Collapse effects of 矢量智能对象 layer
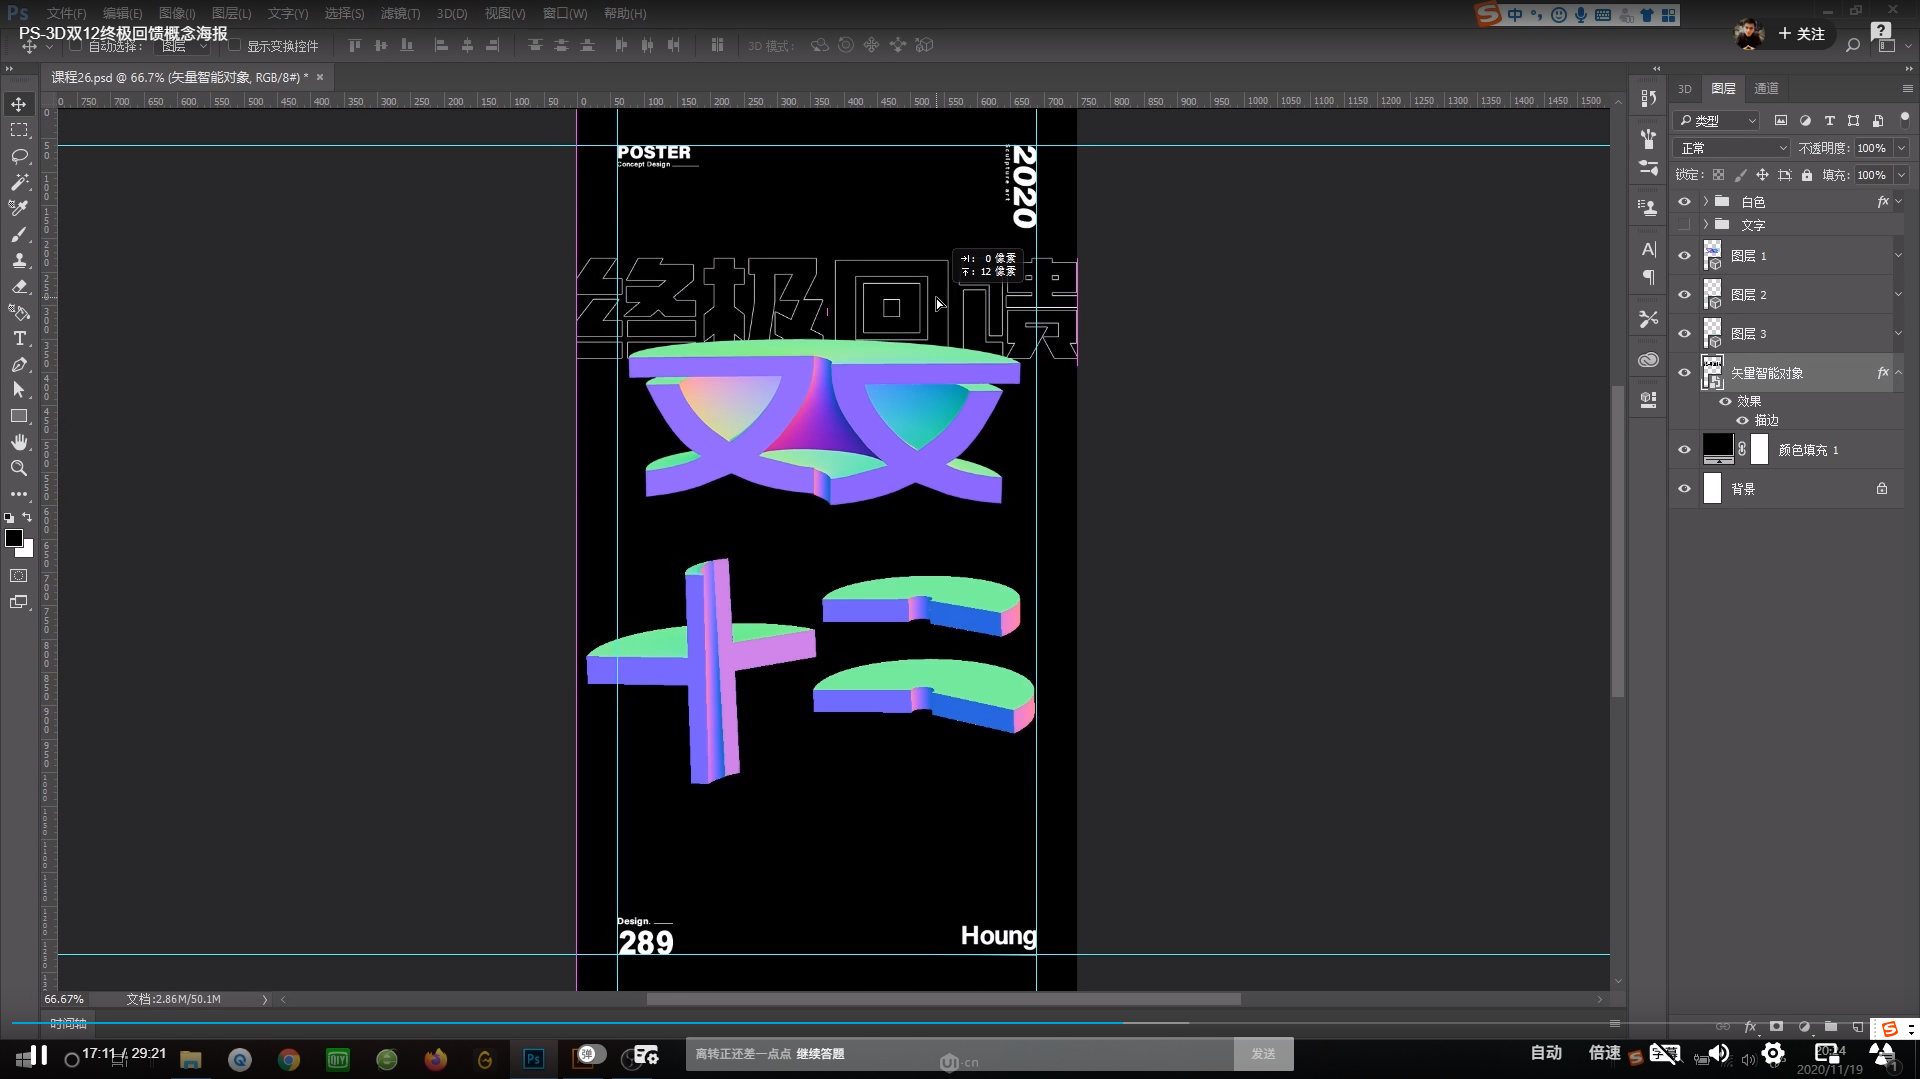 1899,373
